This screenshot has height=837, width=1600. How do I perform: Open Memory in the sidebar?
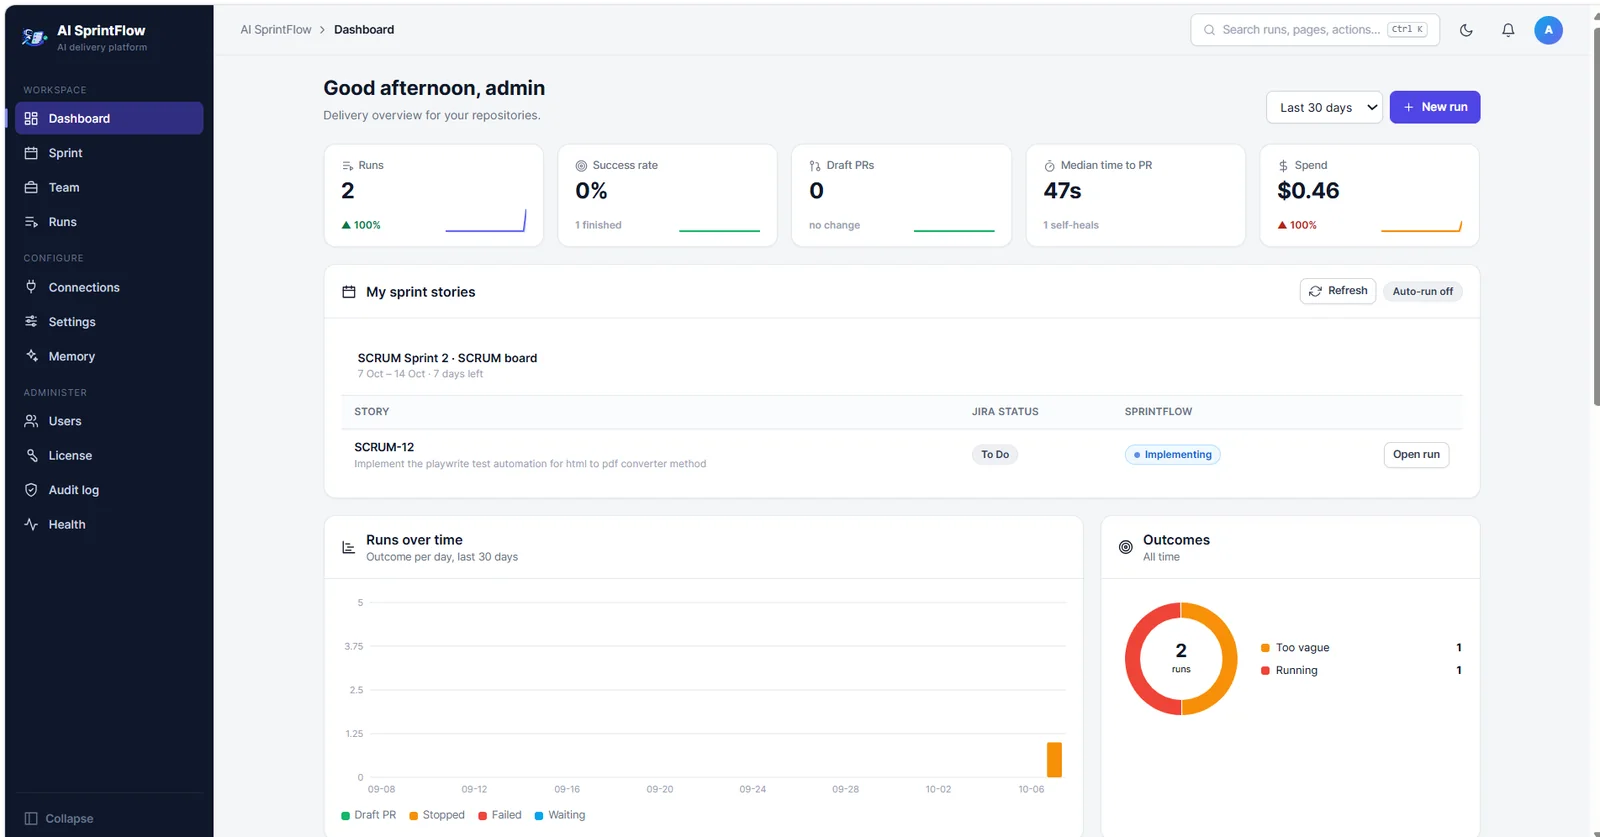coord(109,356)
